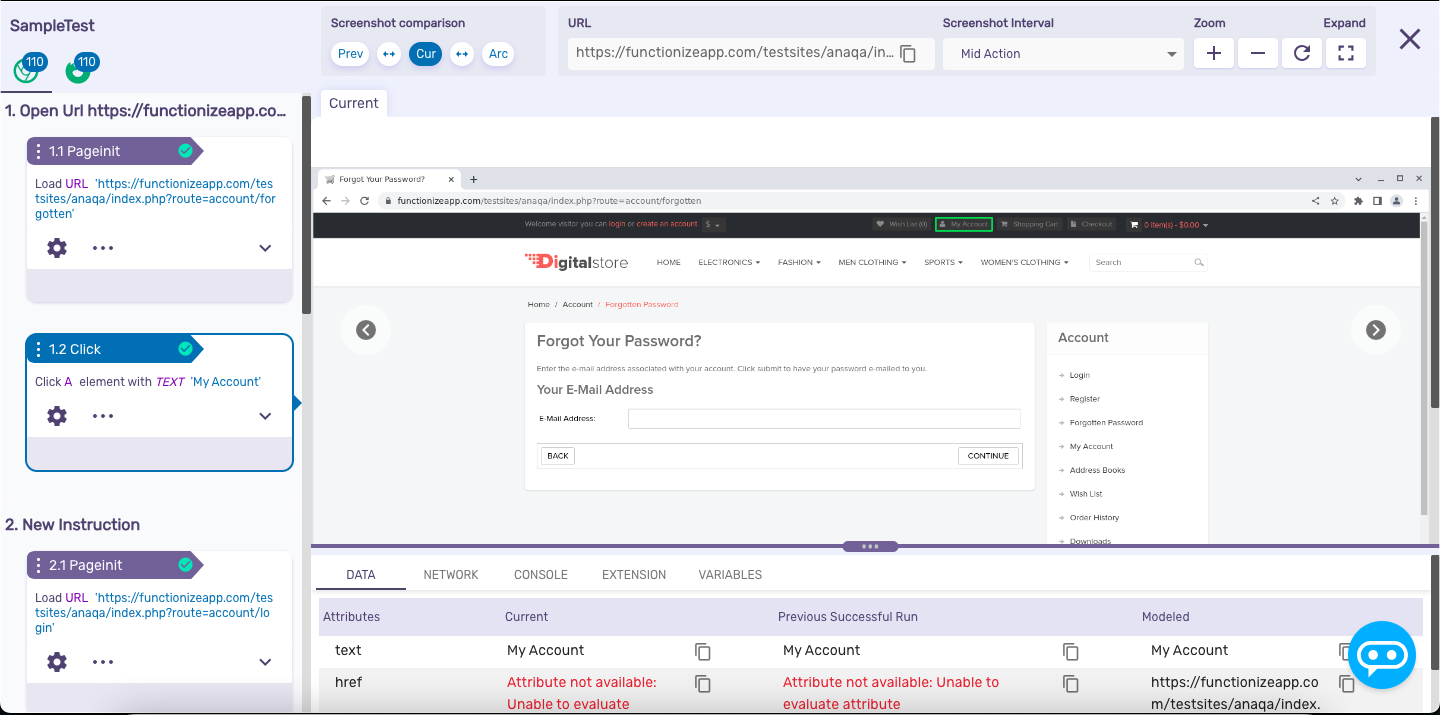1440x715 pixels.
Task: Copy Previous Successful Run value of href attribute
Action: pyautogui.click(x=1071, y=684)
